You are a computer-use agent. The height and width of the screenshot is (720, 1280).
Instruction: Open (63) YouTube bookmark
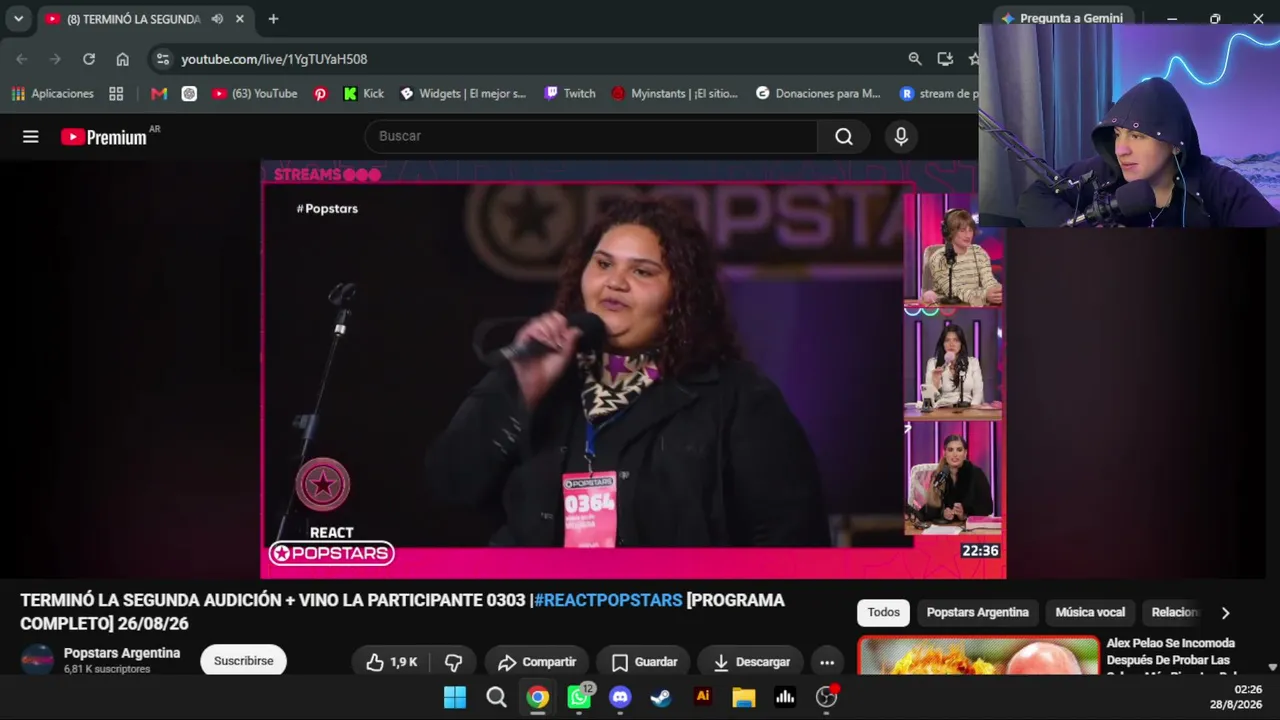pyautogui.click(x=254, y=93)
